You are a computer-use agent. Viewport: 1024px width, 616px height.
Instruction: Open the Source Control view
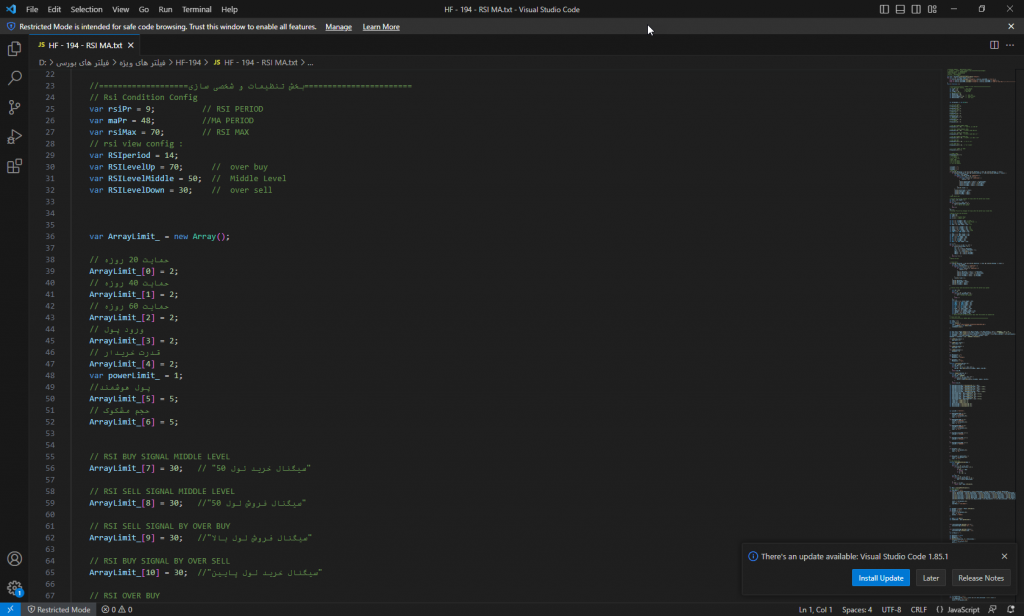tap(14, 107)
